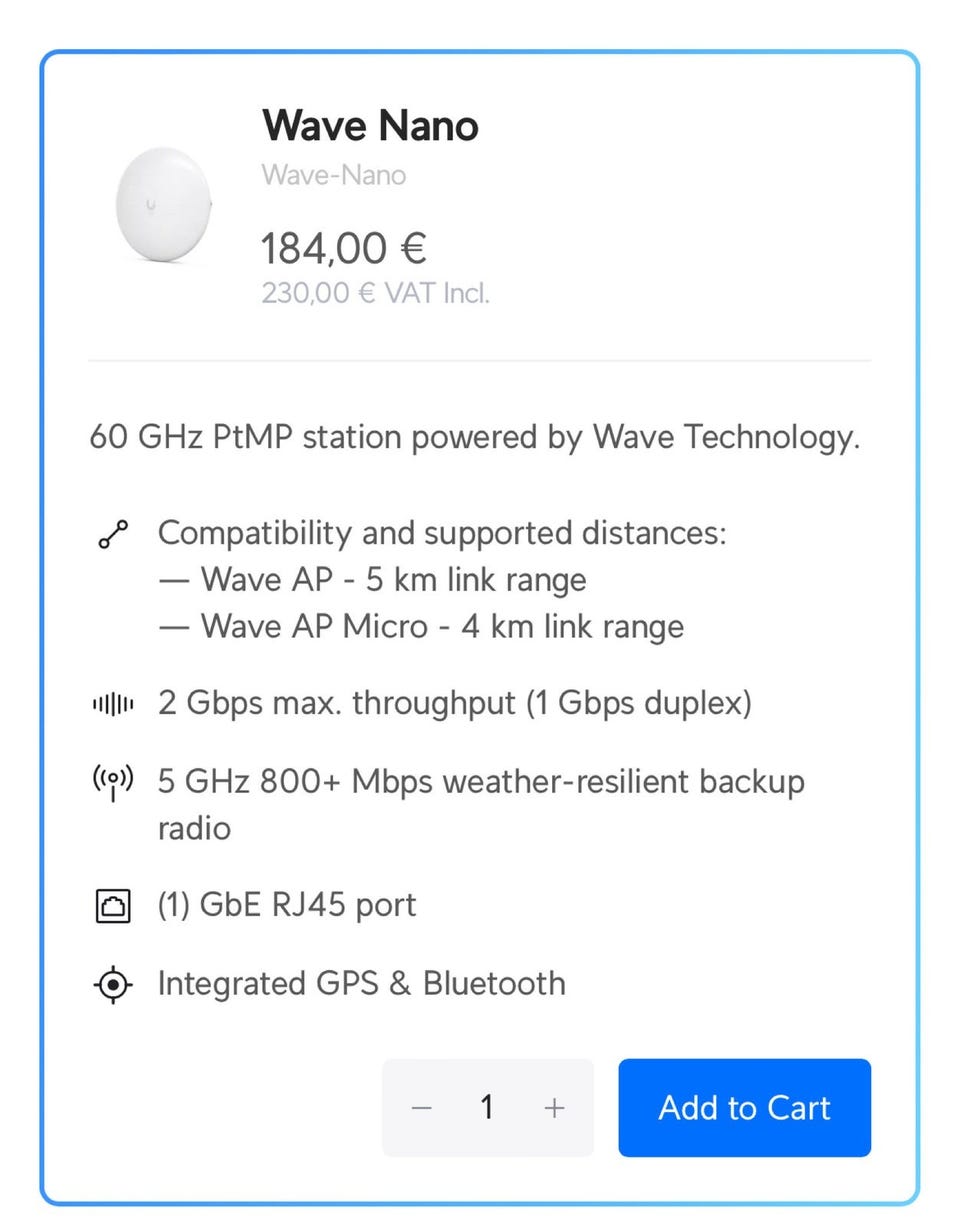Click the 60 GHz PtMP station description
This screenshot has width=960, height=1227.
[474, 437]
